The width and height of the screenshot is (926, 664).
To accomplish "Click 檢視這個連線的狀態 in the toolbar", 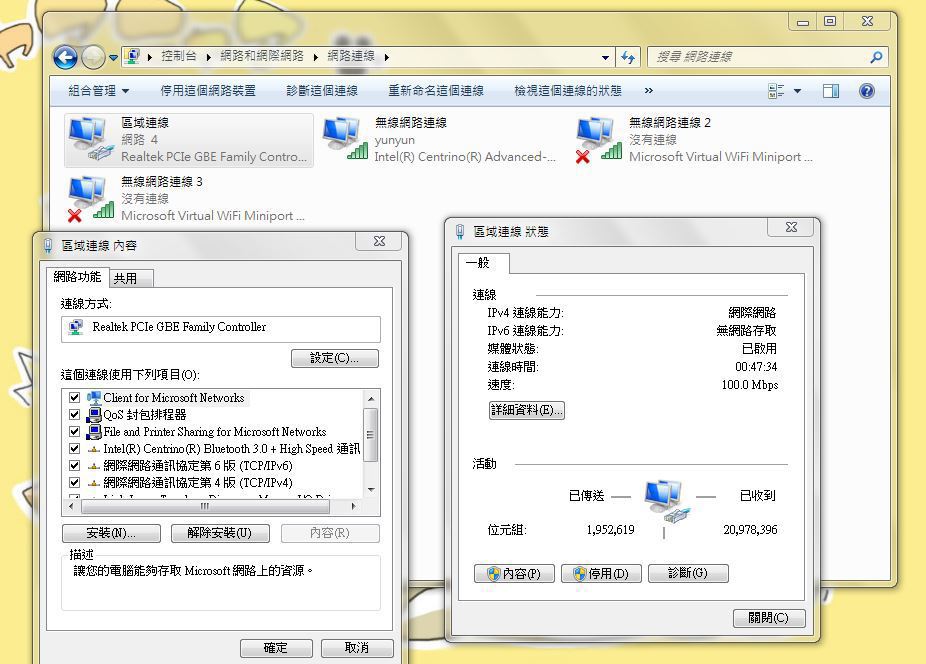I will click(x=568, y=90).
